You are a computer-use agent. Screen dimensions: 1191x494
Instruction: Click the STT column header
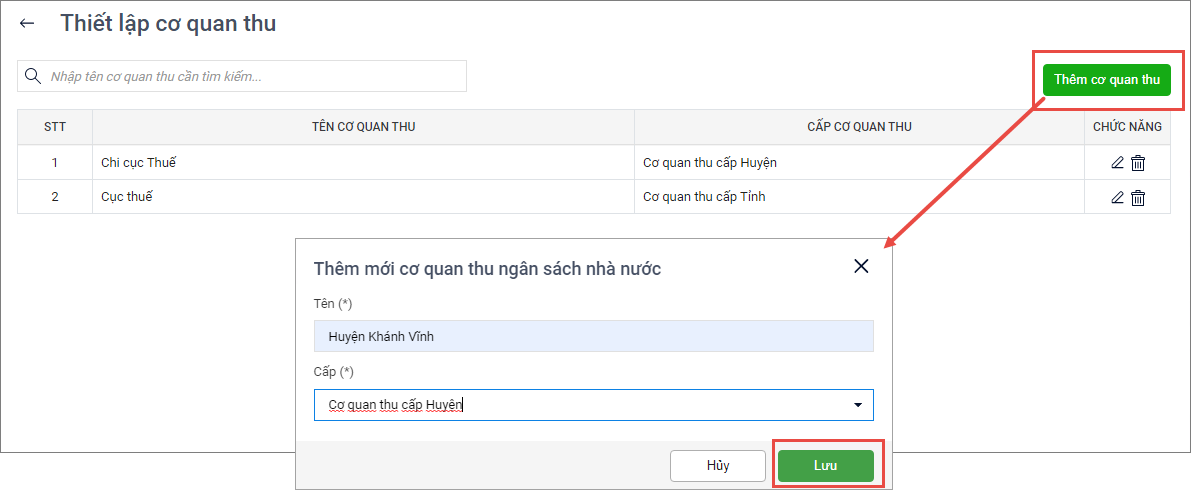(x=55, y=127)
